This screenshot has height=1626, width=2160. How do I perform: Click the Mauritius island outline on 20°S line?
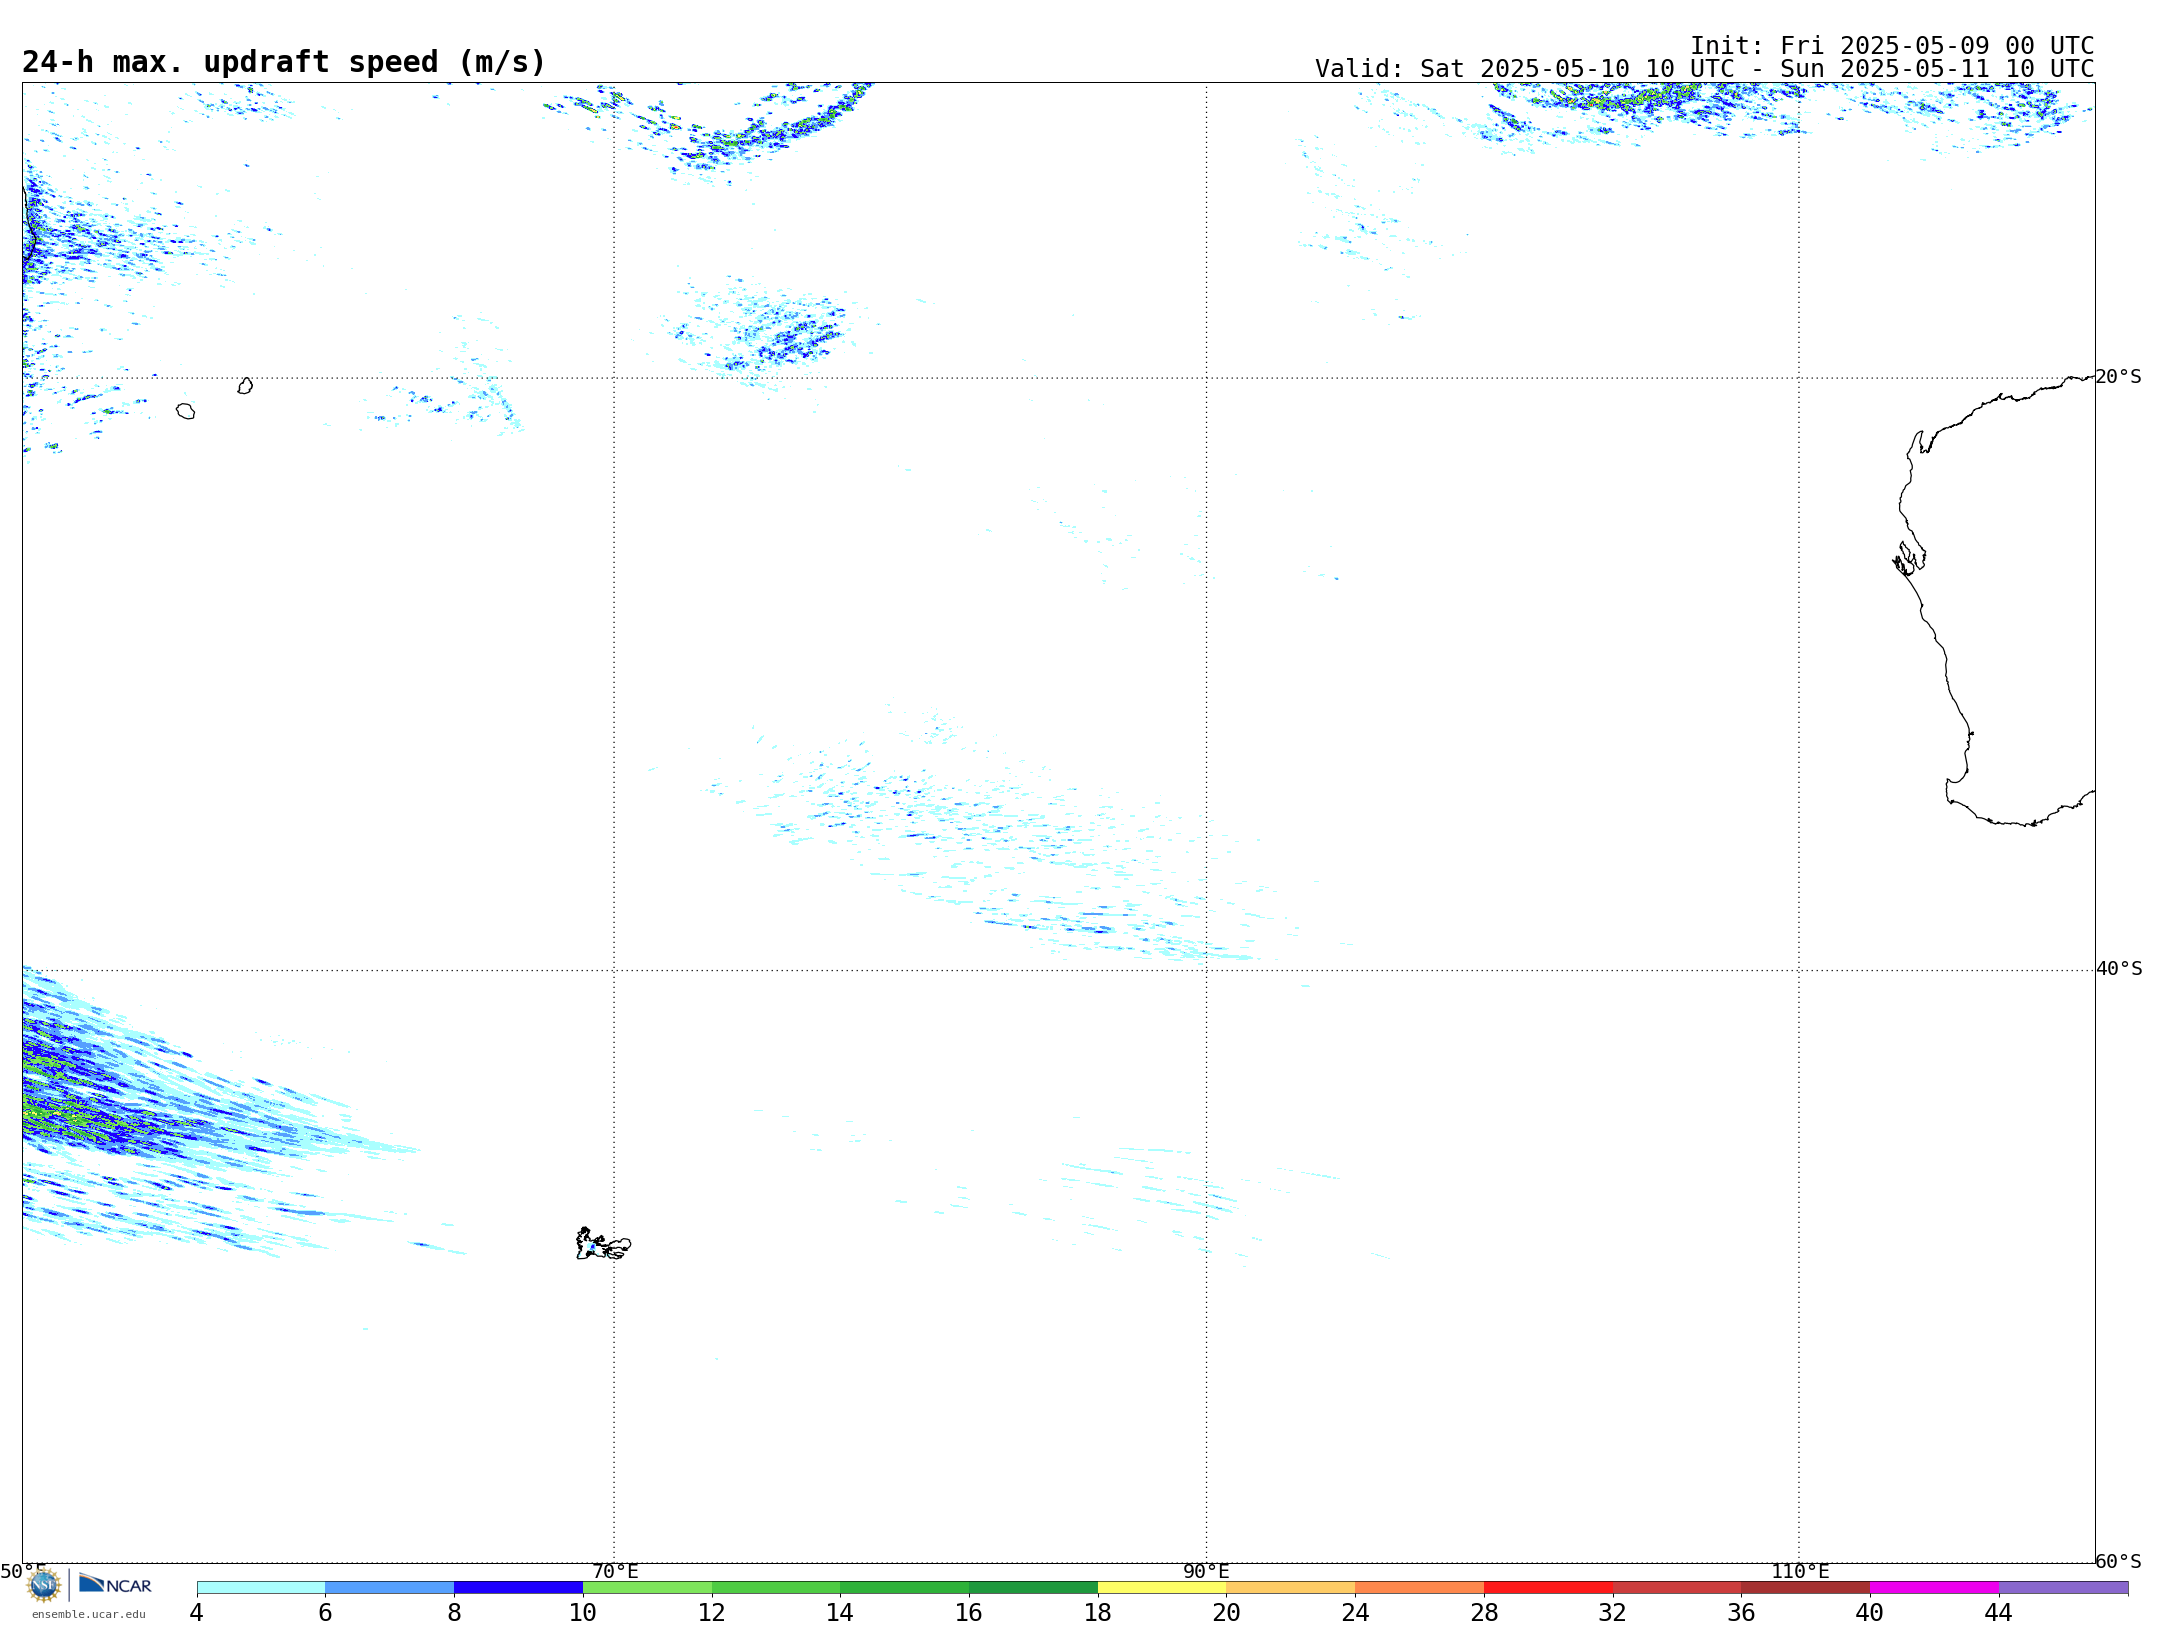(x=245, y=386)
